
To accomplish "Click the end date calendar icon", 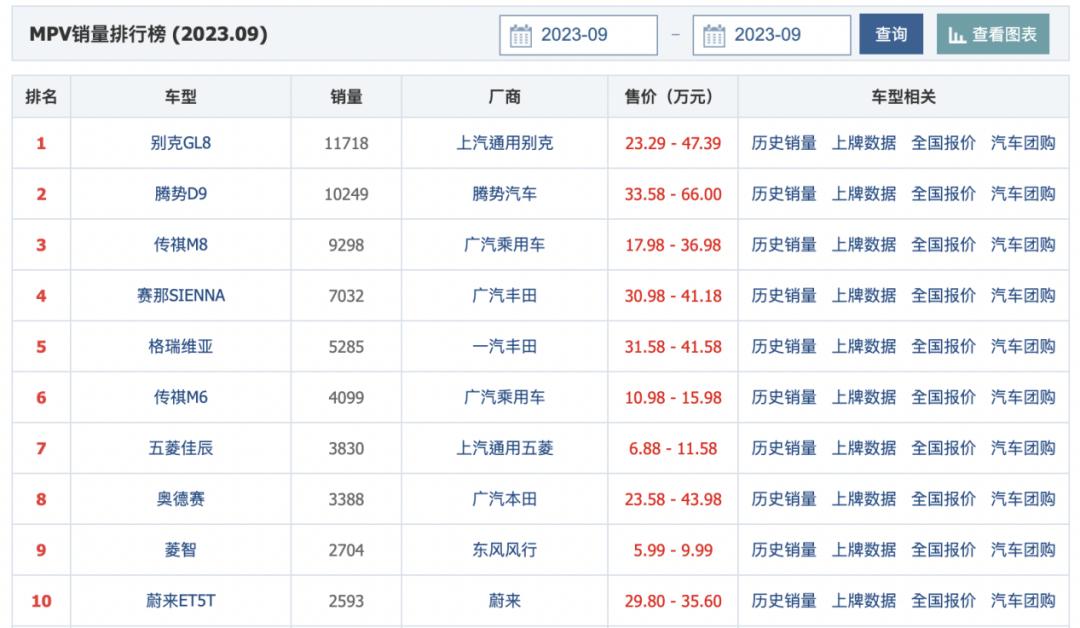I will 714,36.
